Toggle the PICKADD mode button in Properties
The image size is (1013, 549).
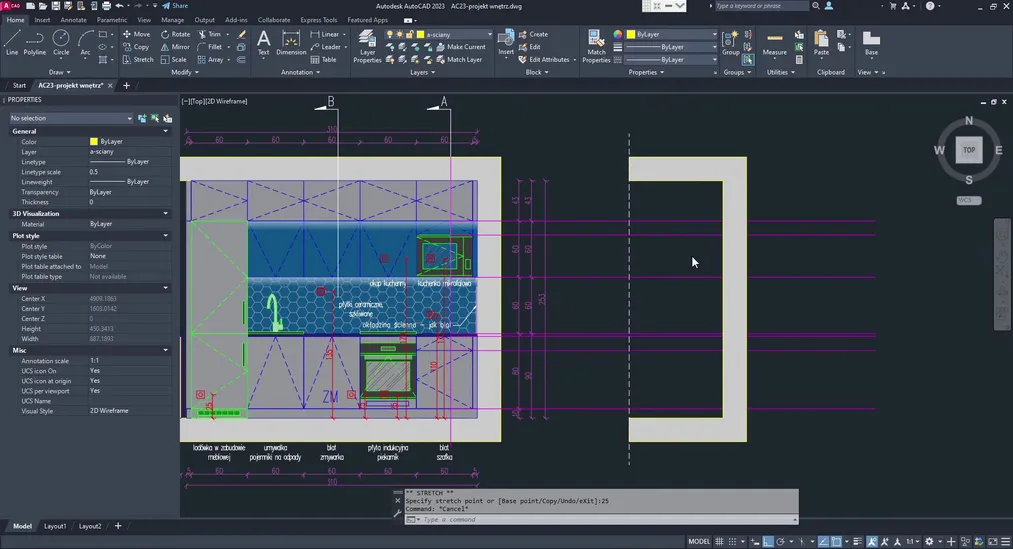[x=142, y=118]
